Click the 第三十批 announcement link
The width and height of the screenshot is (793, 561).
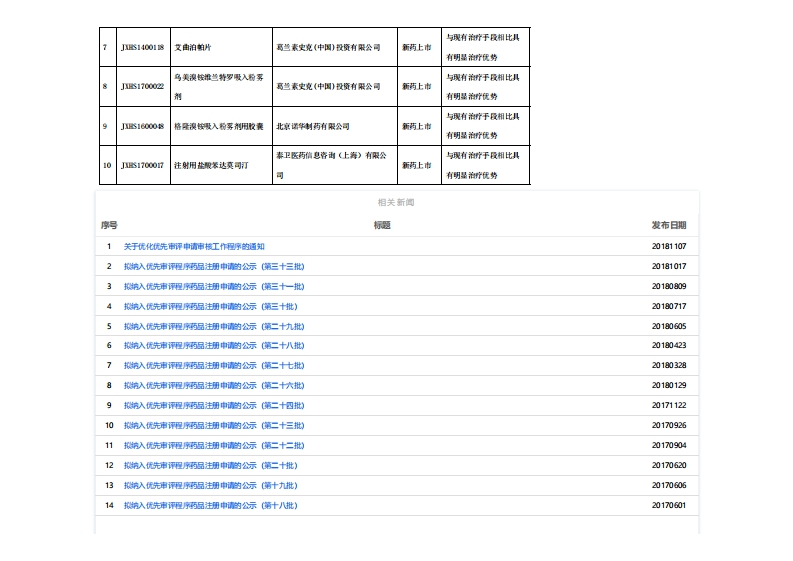(210, 306)
